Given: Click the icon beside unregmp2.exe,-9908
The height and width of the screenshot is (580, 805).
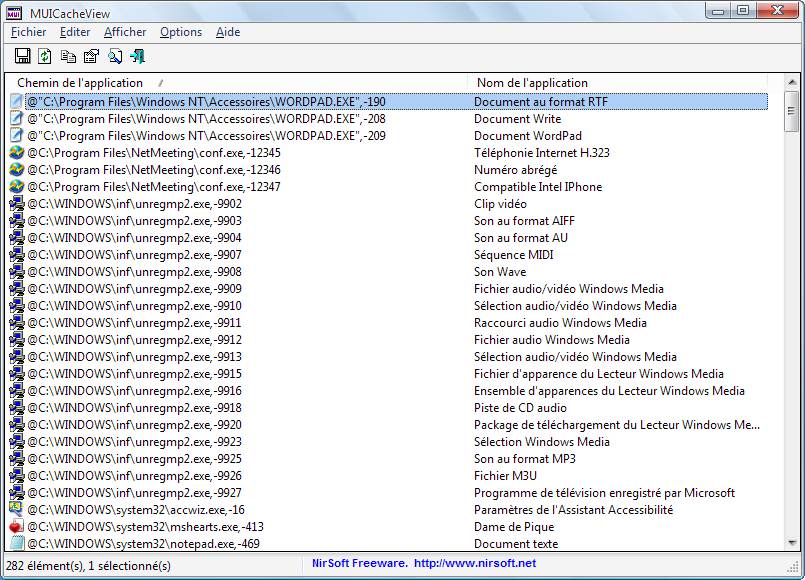Looking at the screenshot, I should coord(16,272).
